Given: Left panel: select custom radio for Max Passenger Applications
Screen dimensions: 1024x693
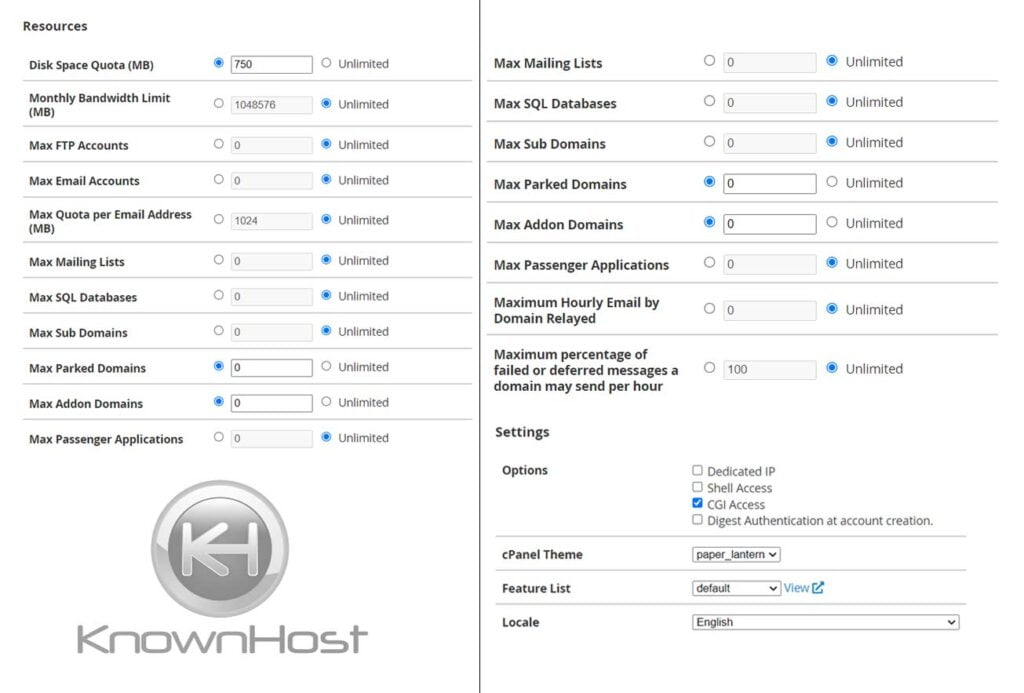Looking at the screenshot, I should [x=219, y=437].
